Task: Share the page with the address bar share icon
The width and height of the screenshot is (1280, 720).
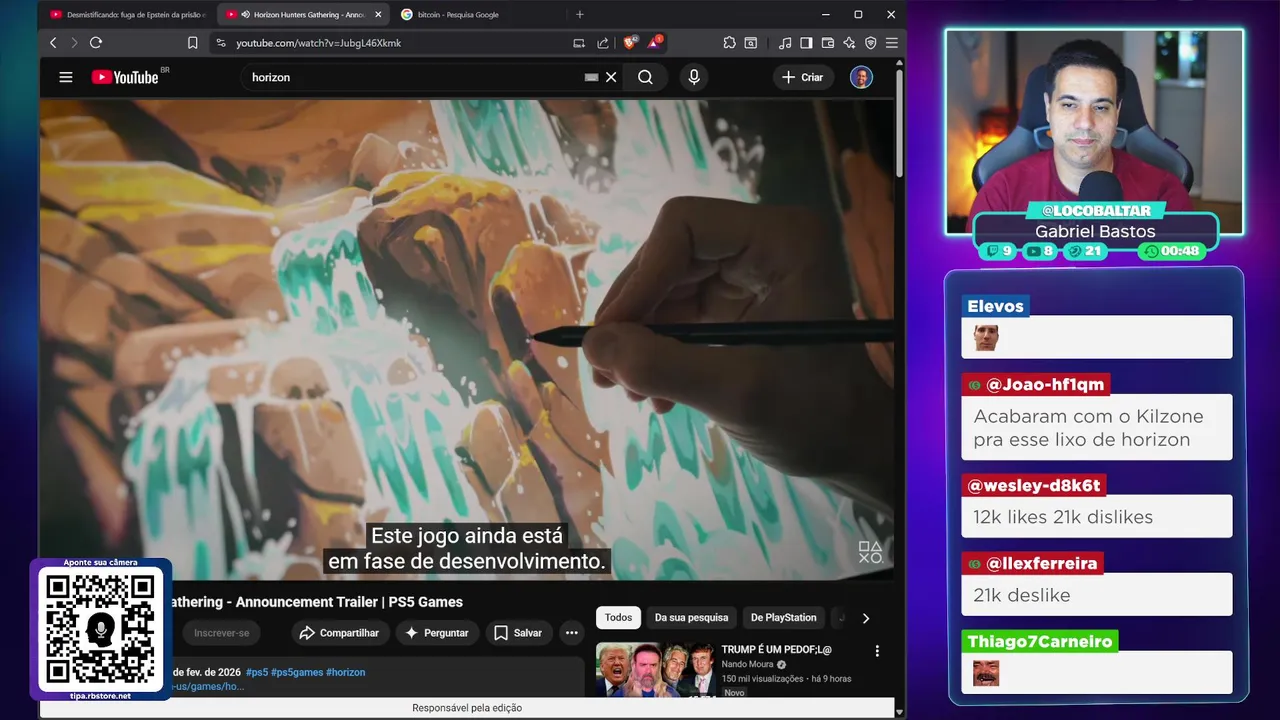Action: point(603,43)
